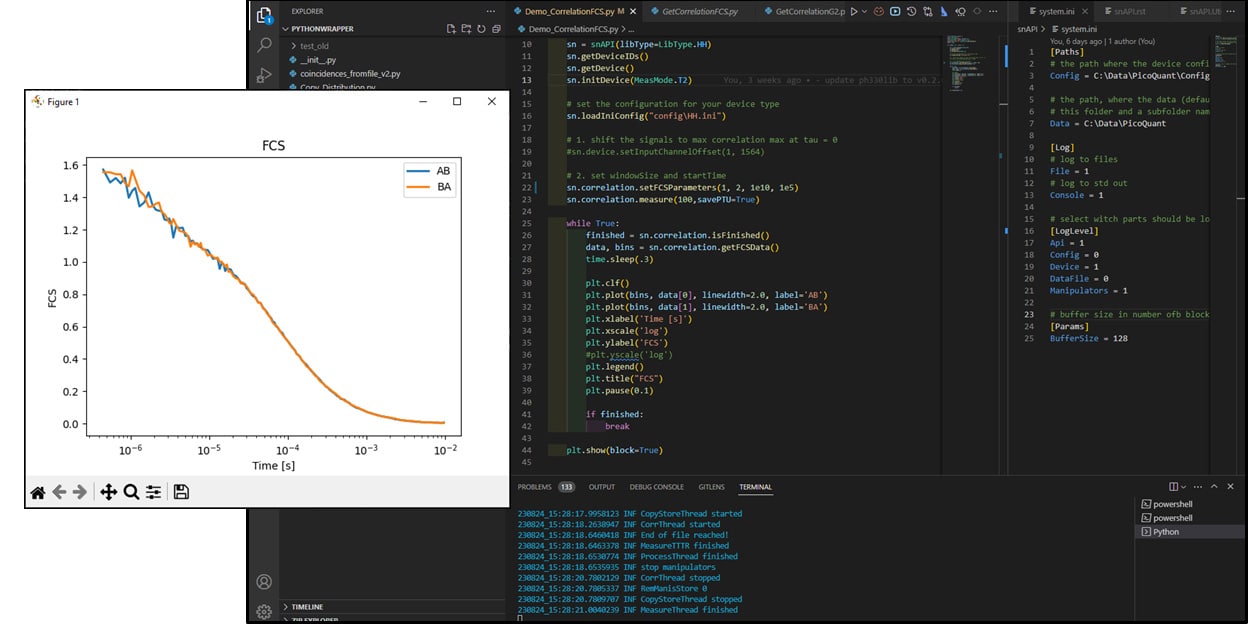Click the back arrow in the figure toolbar

pyautogui.click(x=59, y=491)
